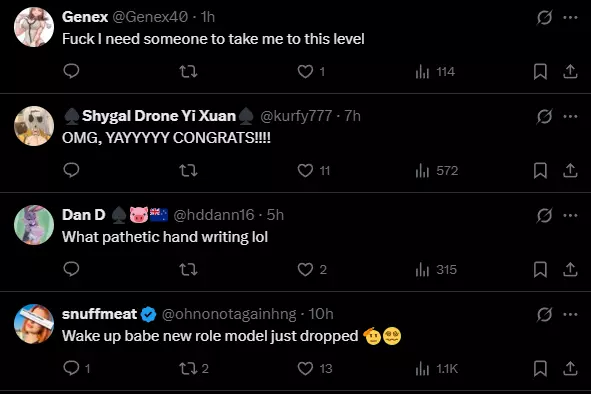The width and height of the screenshot is (591, 394).
Task: Open more options for Dan D's tweet
Action: [x=570, y=216]
